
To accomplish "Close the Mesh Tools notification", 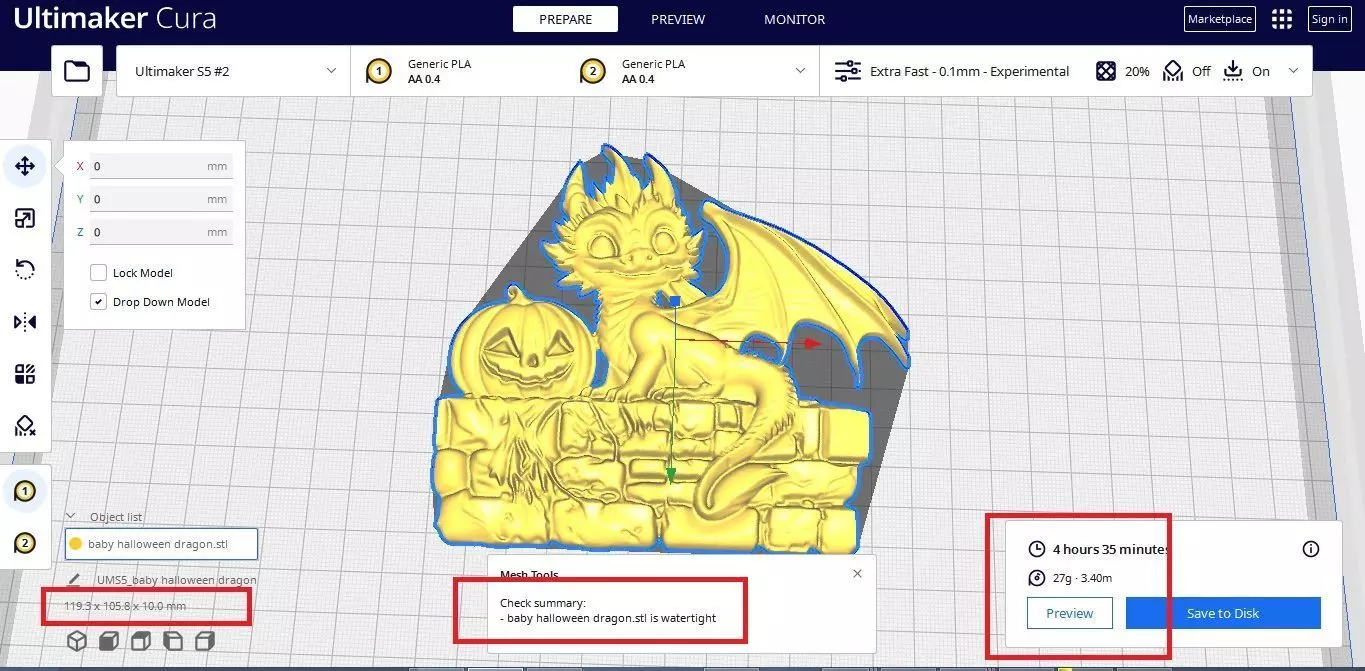I will pyautogui.click(x=857, y=574).
